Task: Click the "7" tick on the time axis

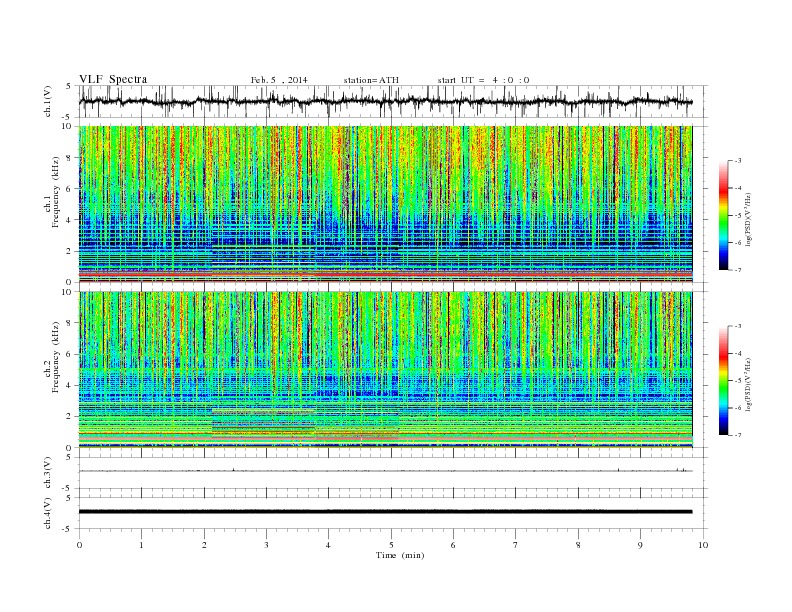Action: click(516, 545)
